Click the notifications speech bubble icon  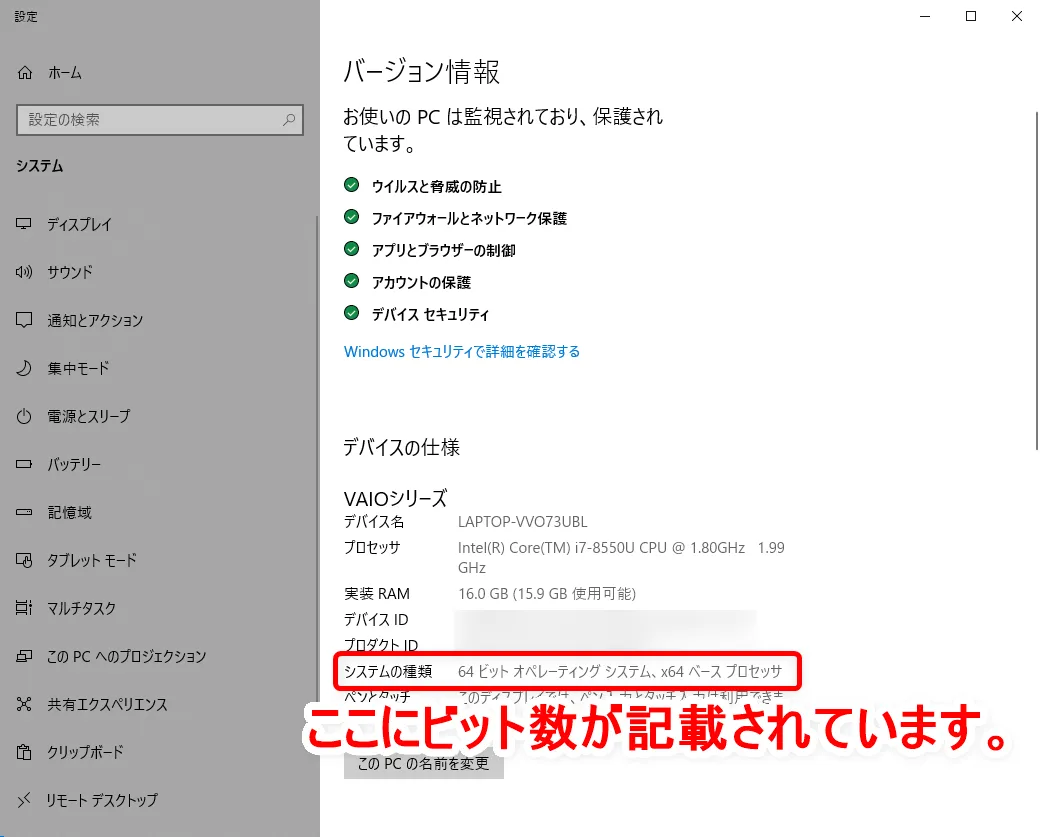coord(24,320)
